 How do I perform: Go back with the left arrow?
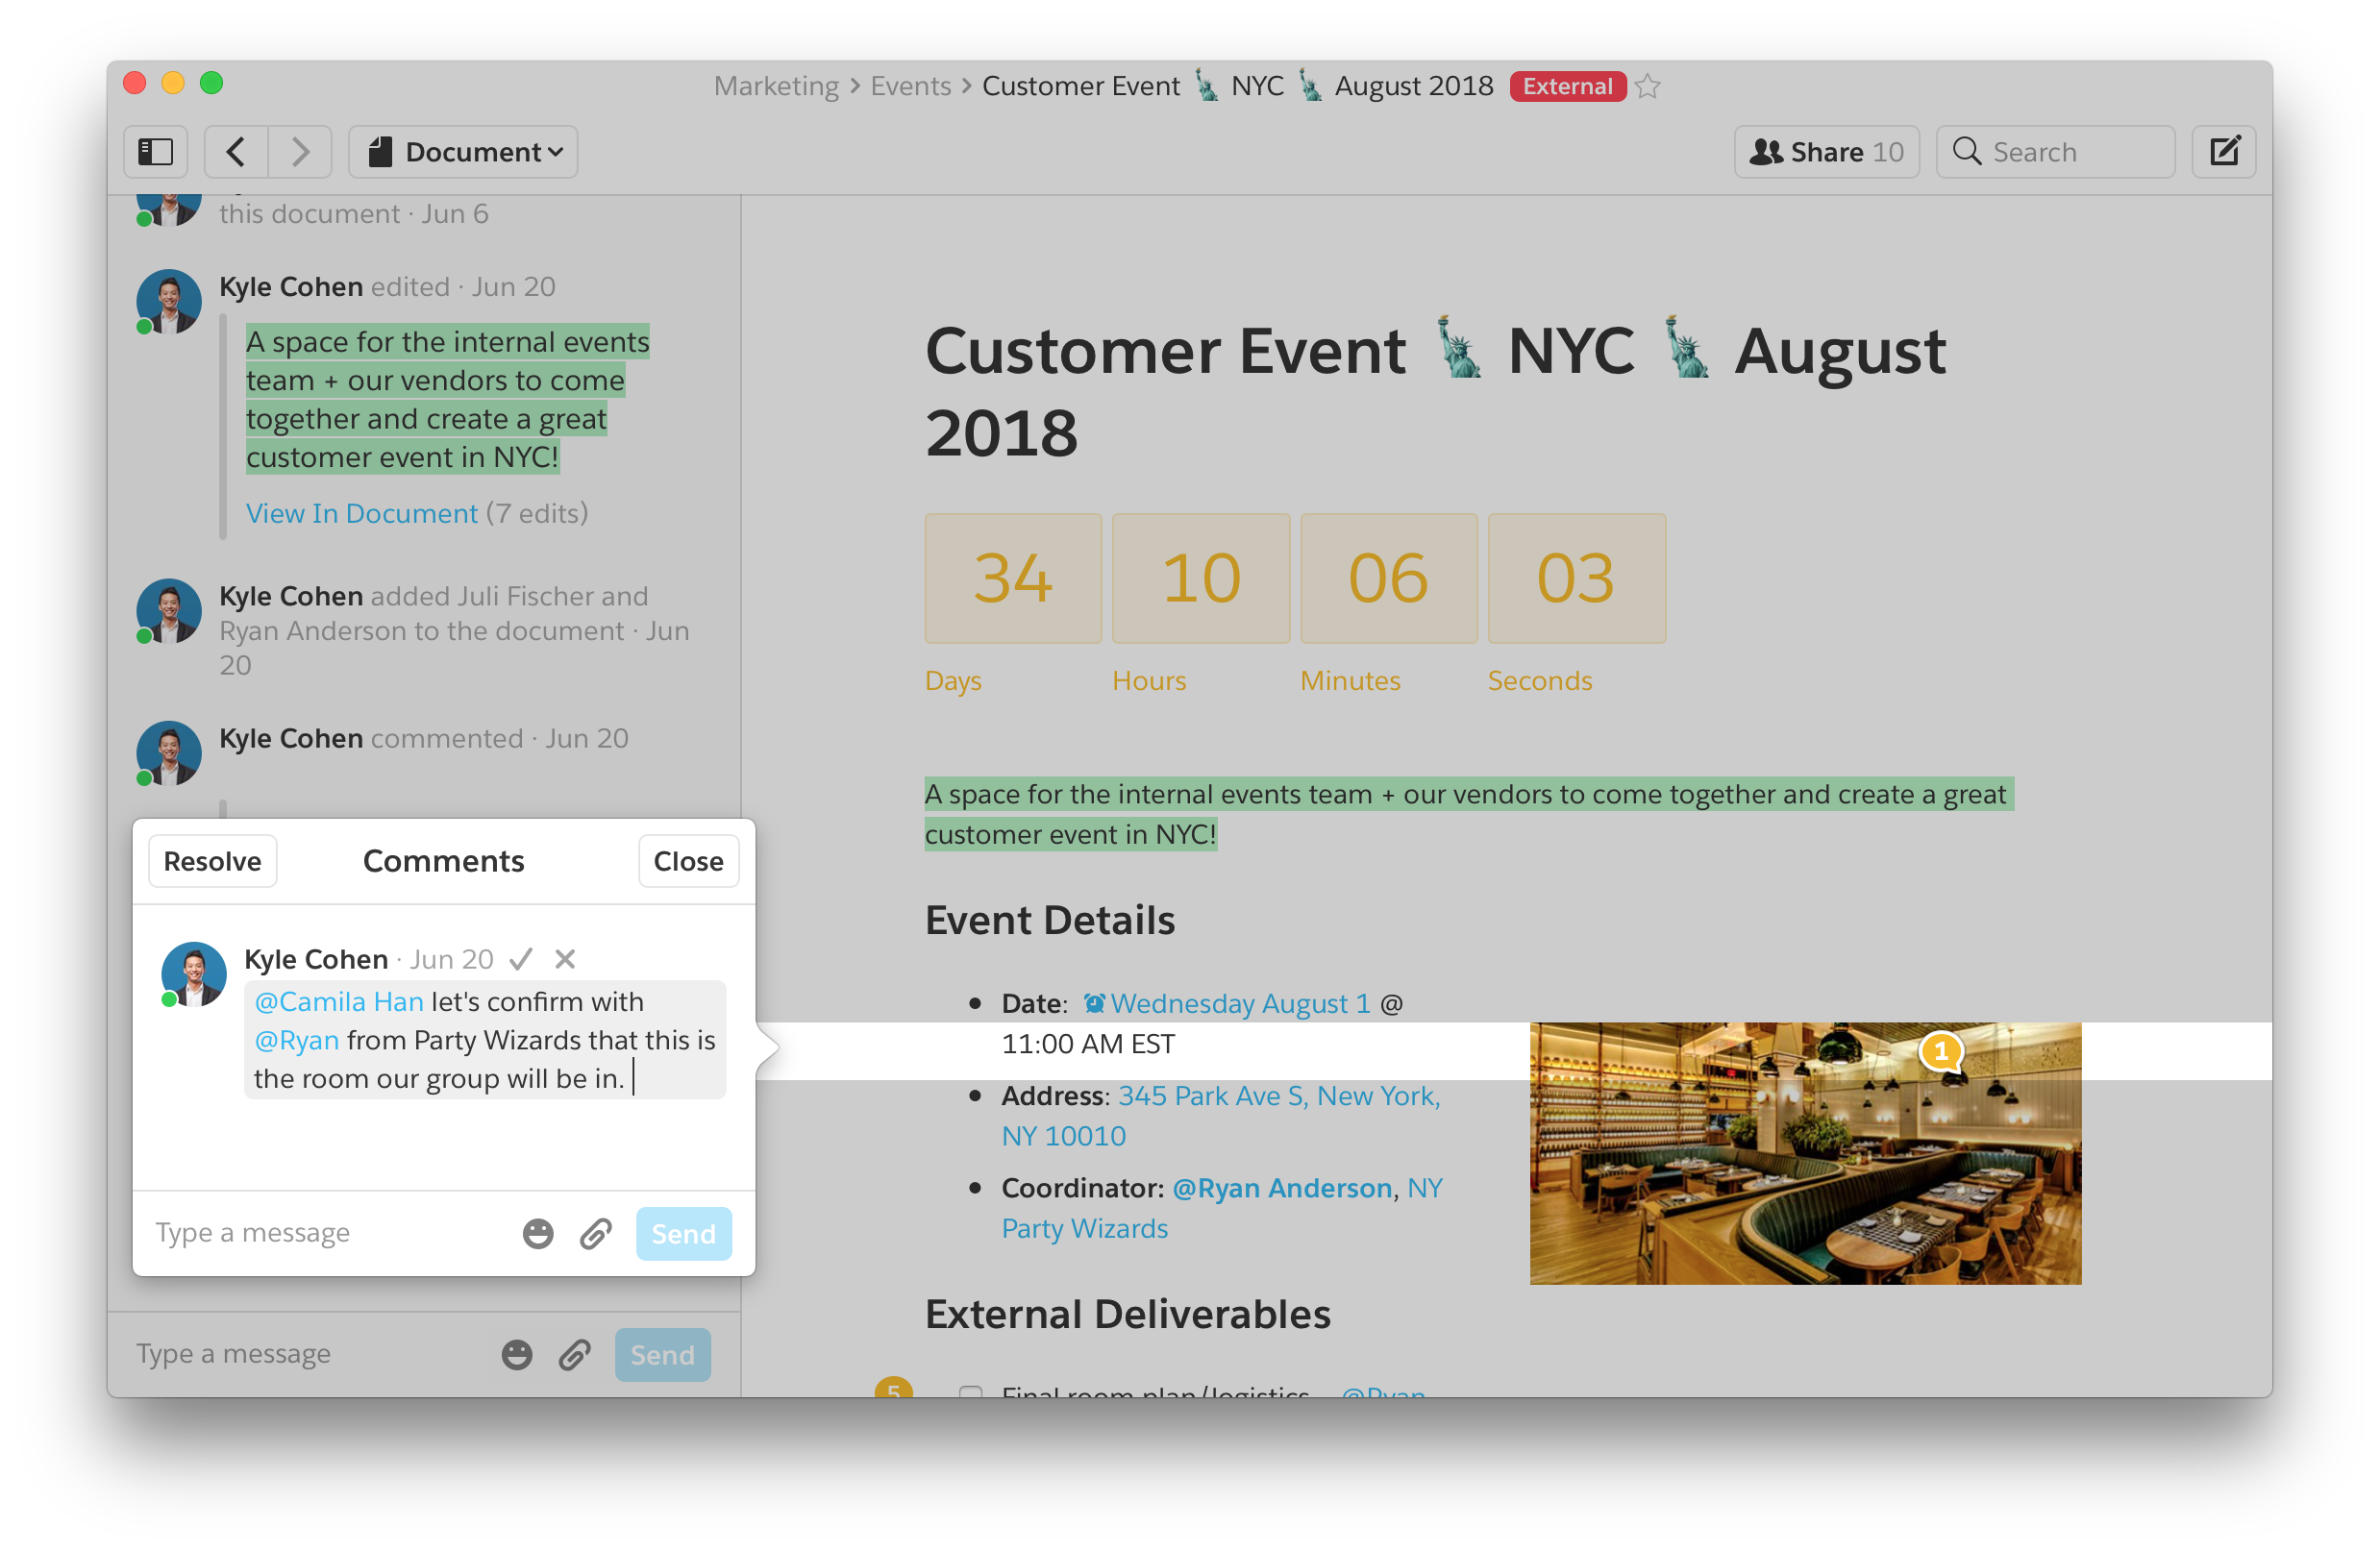tap(236, 152)
